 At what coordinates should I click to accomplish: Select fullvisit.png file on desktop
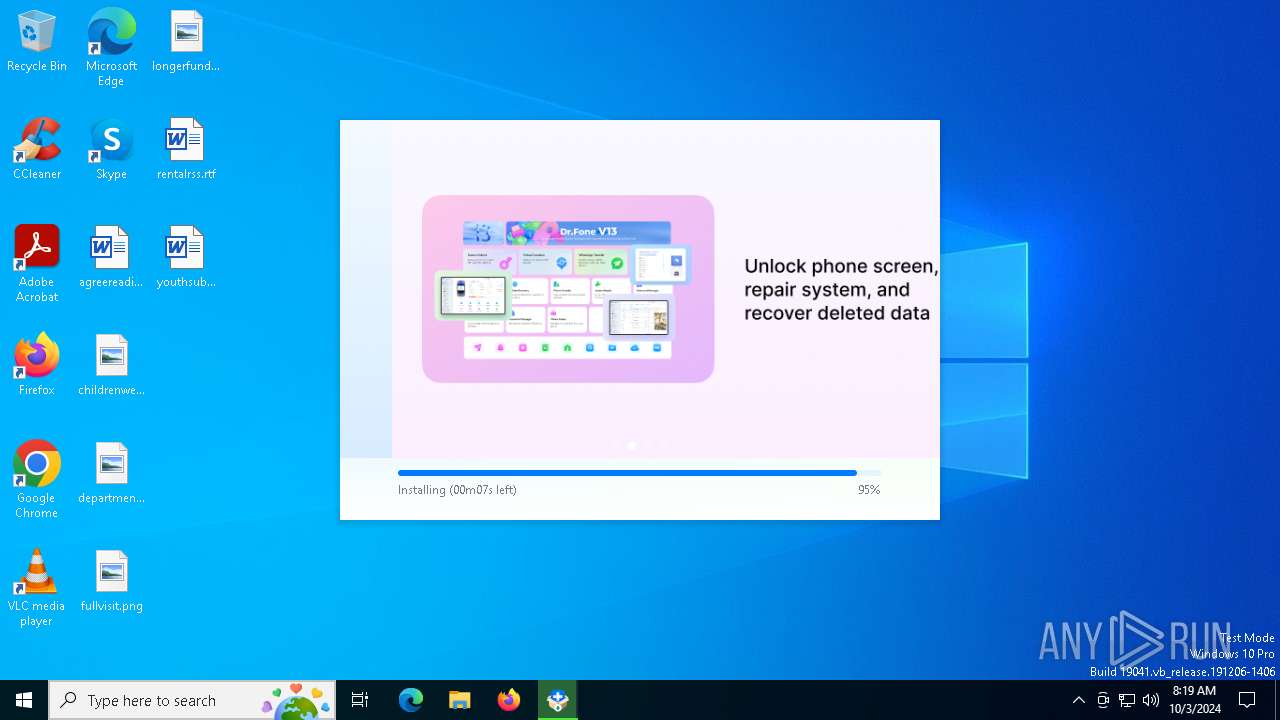(111, 582)
